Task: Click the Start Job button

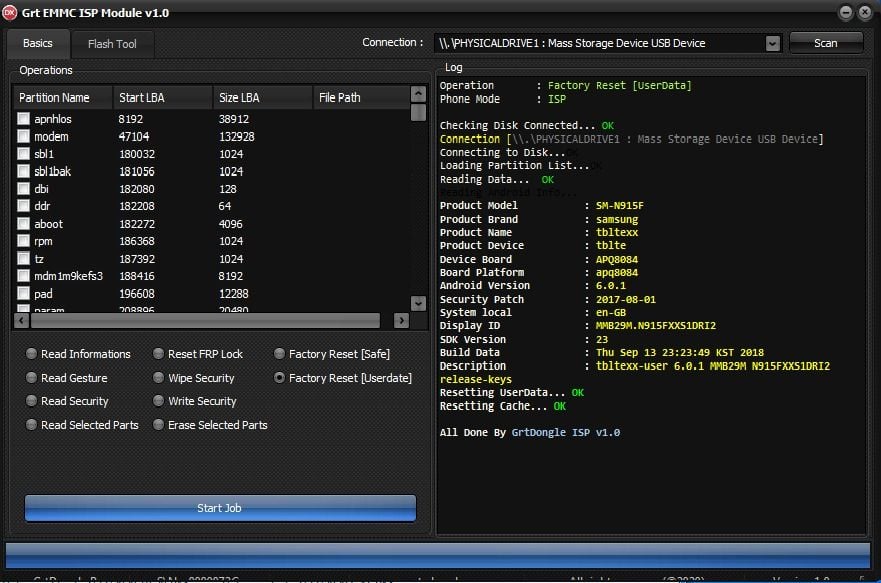Action: coord(220,508)
